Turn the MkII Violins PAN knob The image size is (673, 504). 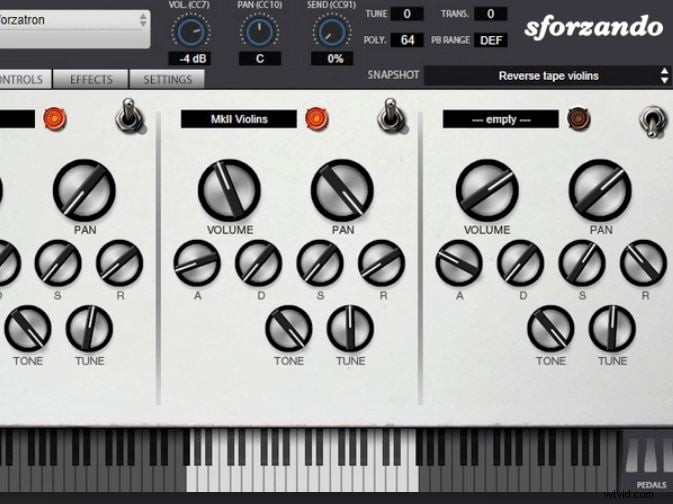point(342,190)
